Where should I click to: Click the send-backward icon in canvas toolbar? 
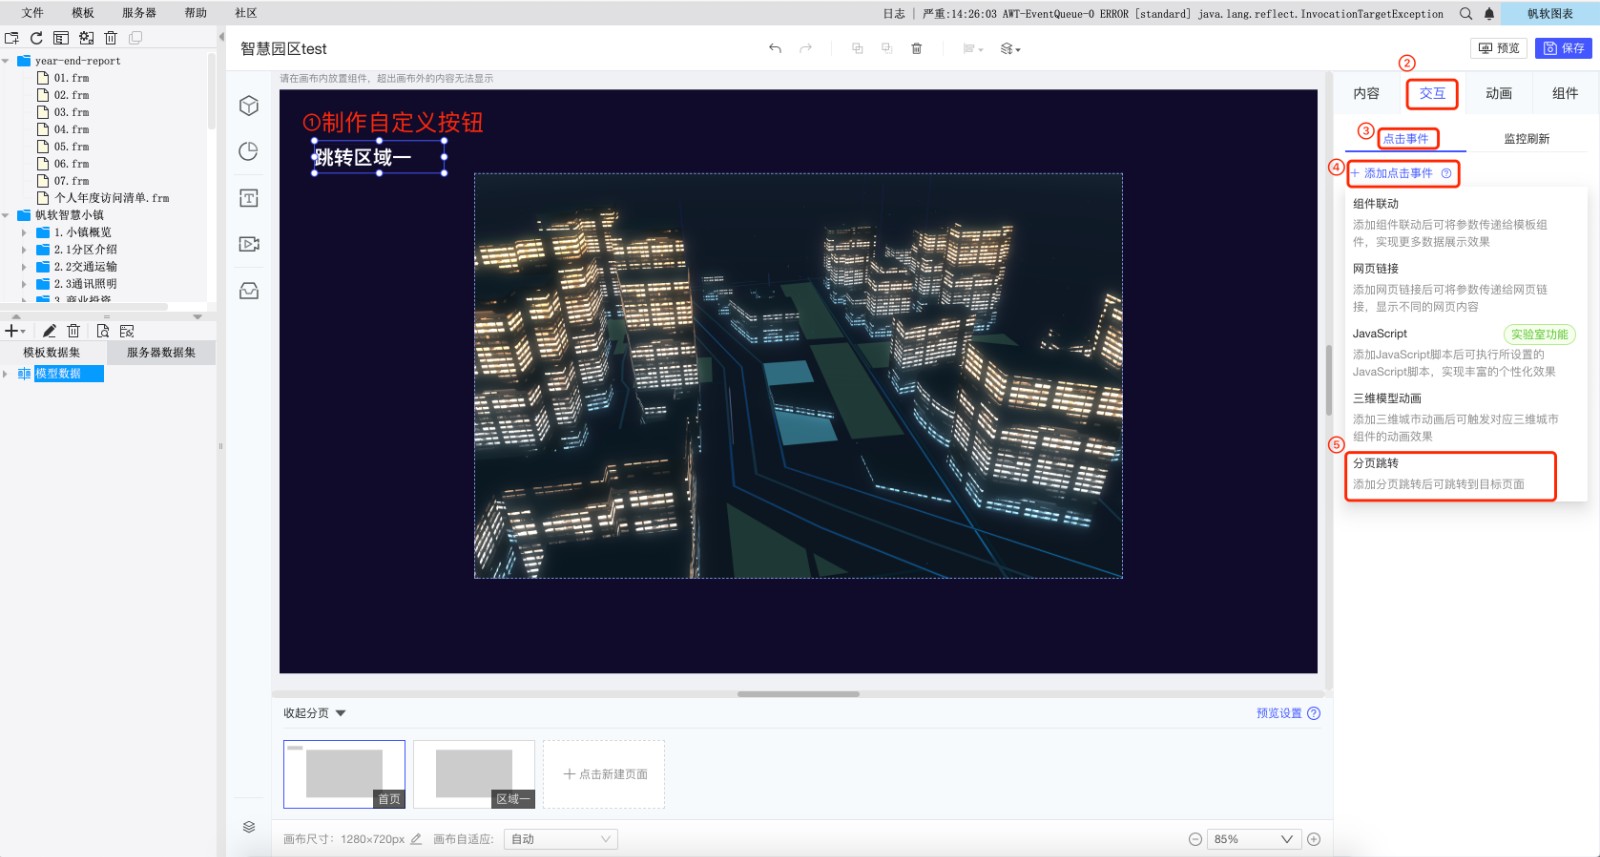[887, 48]
